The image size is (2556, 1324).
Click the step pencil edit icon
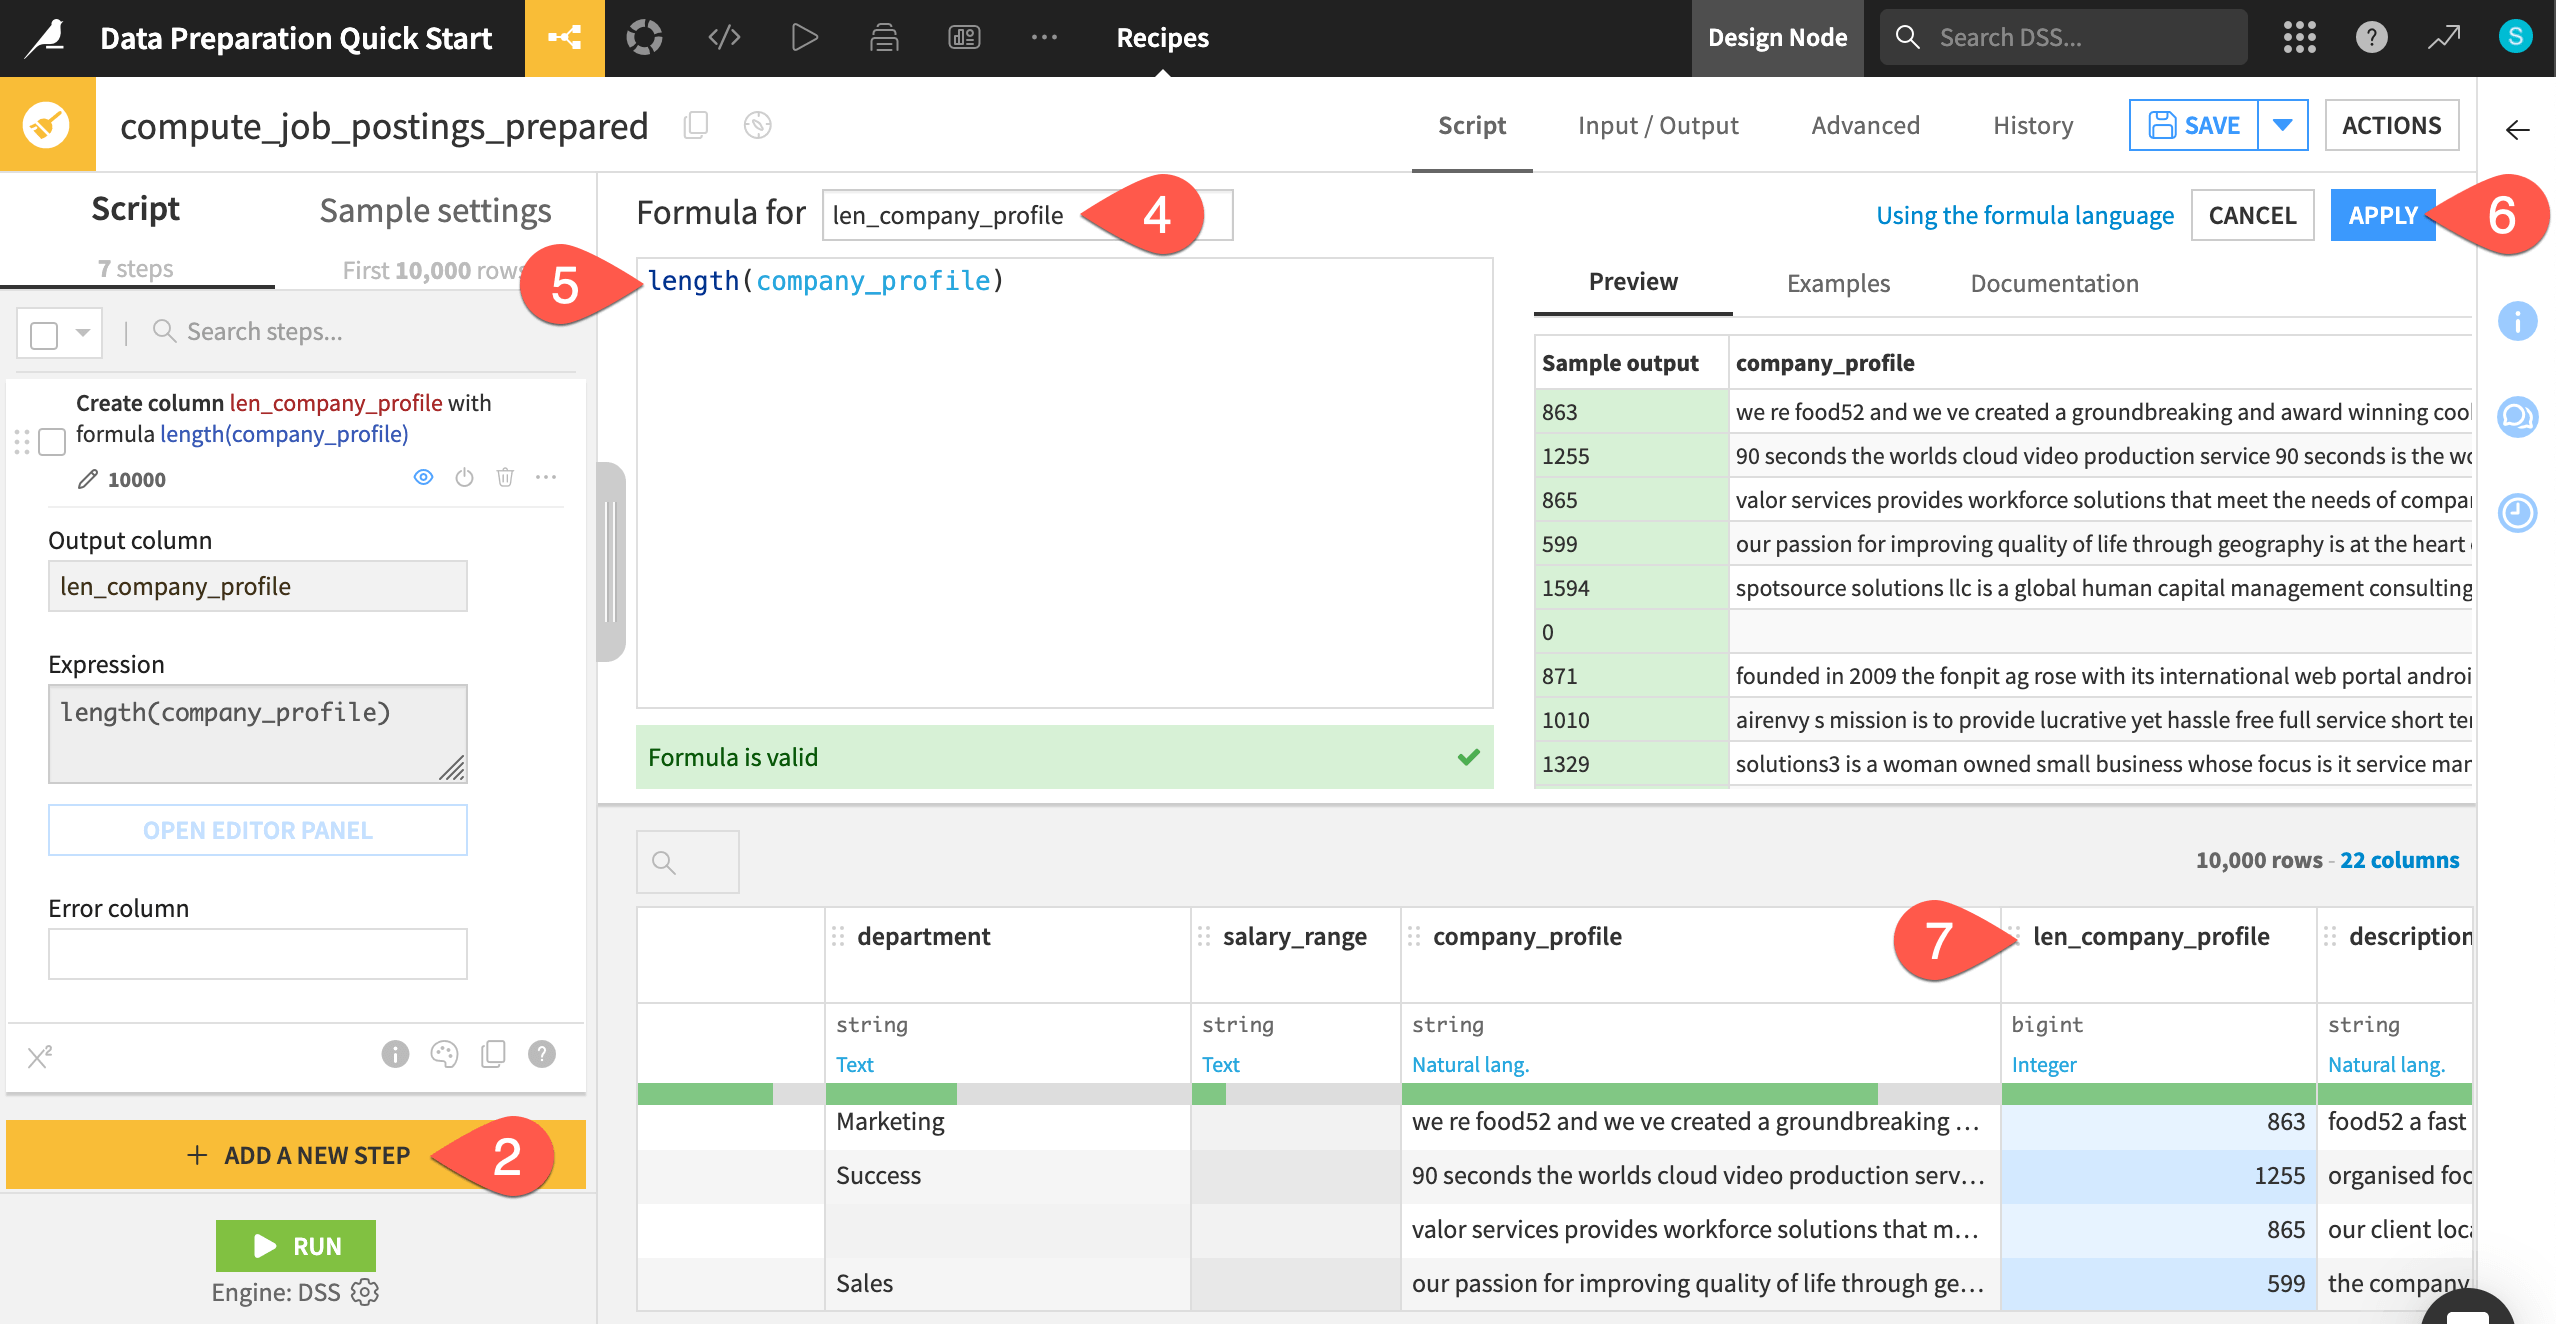point(88,480)
